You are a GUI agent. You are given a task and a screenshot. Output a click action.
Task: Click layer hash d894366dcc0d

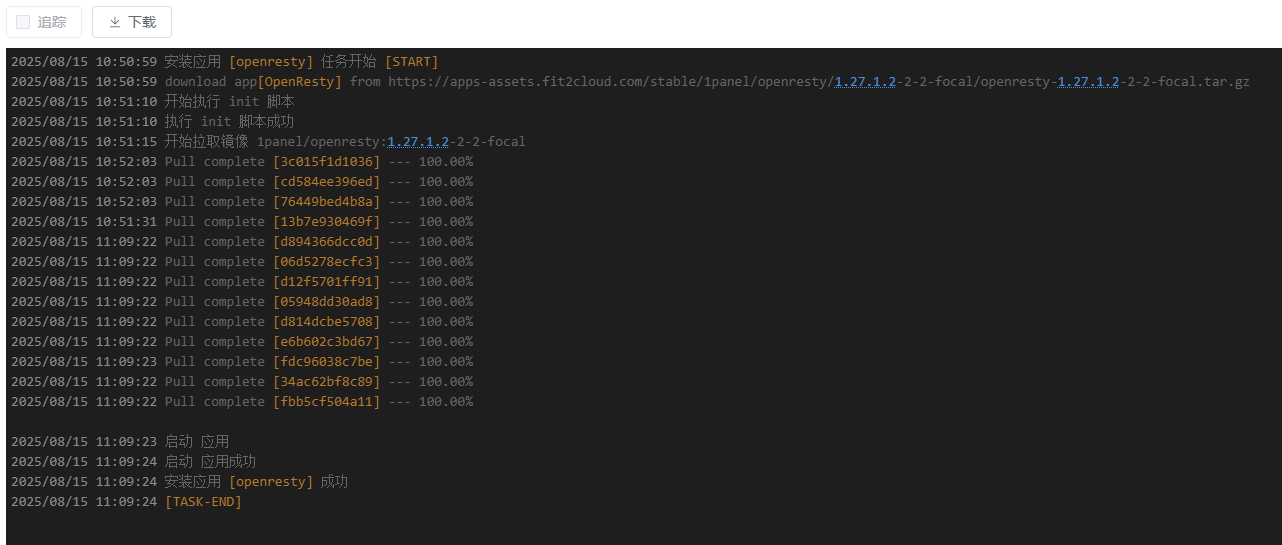pyautogui.click(x=326, y=242)
